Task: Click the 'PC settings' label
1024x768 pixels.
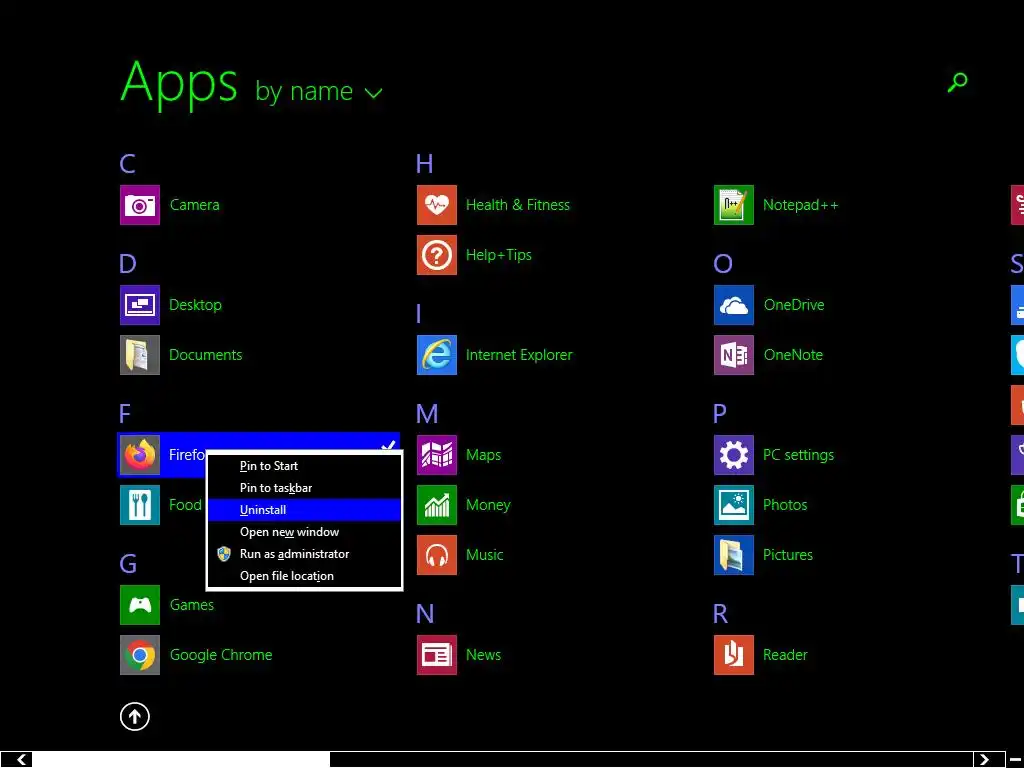Action: [x=799, y=455]
